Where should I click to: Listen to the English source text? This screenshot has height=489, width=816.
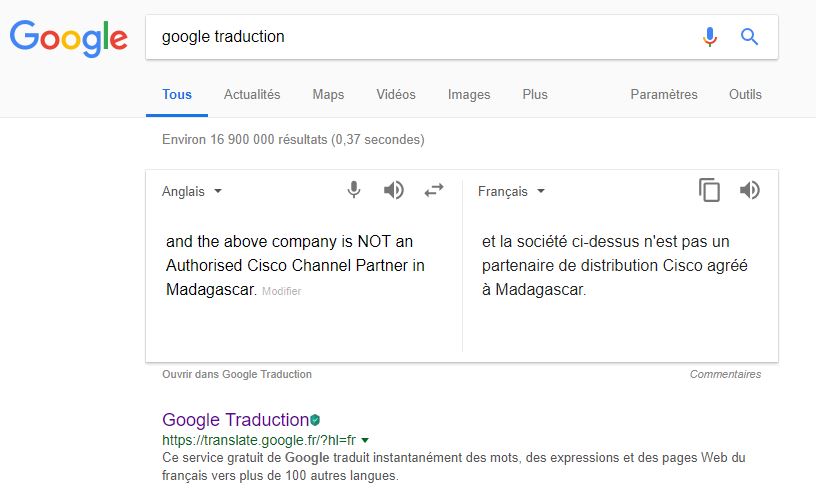tap(394, 190)
